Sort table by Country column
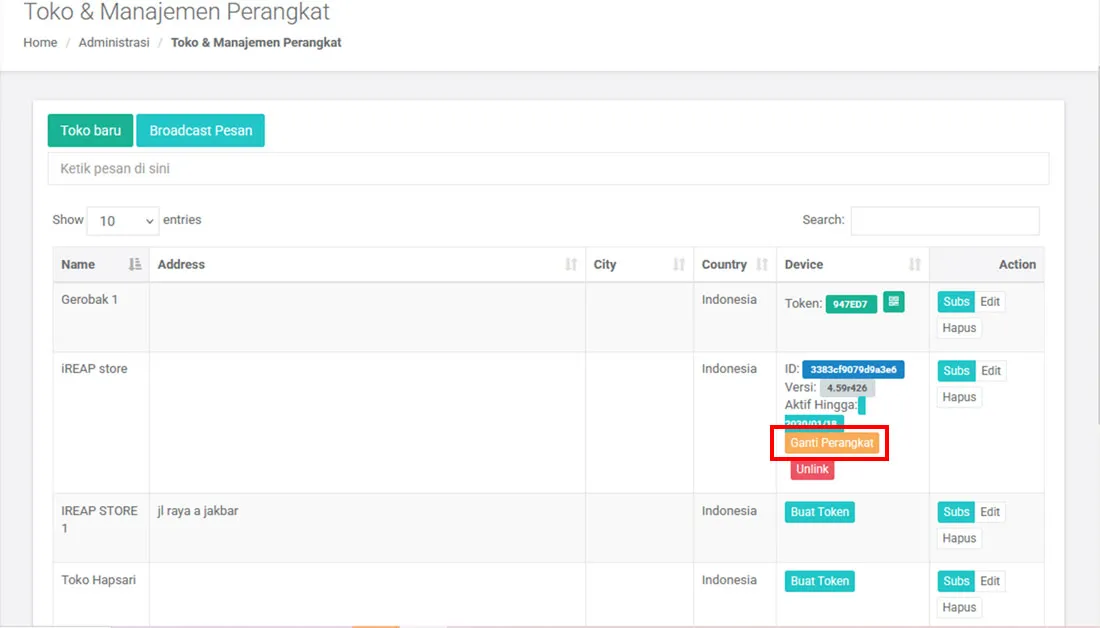 tap(735, 265)
